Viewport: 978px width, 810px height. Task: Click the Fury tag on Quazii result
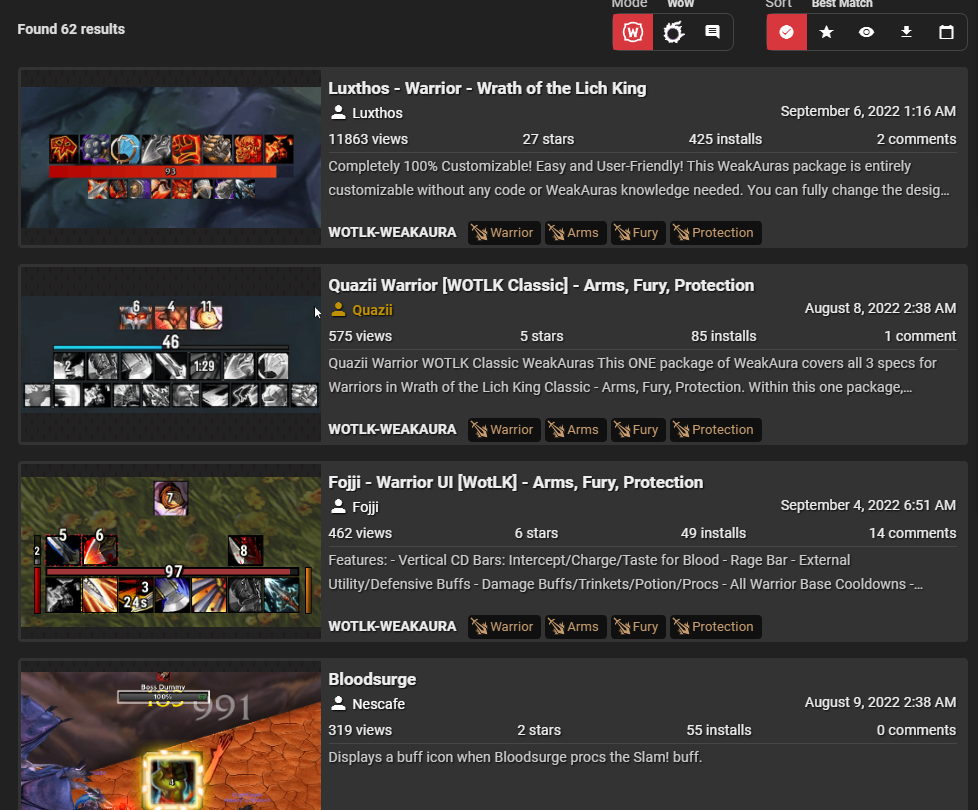pos(638,430)
